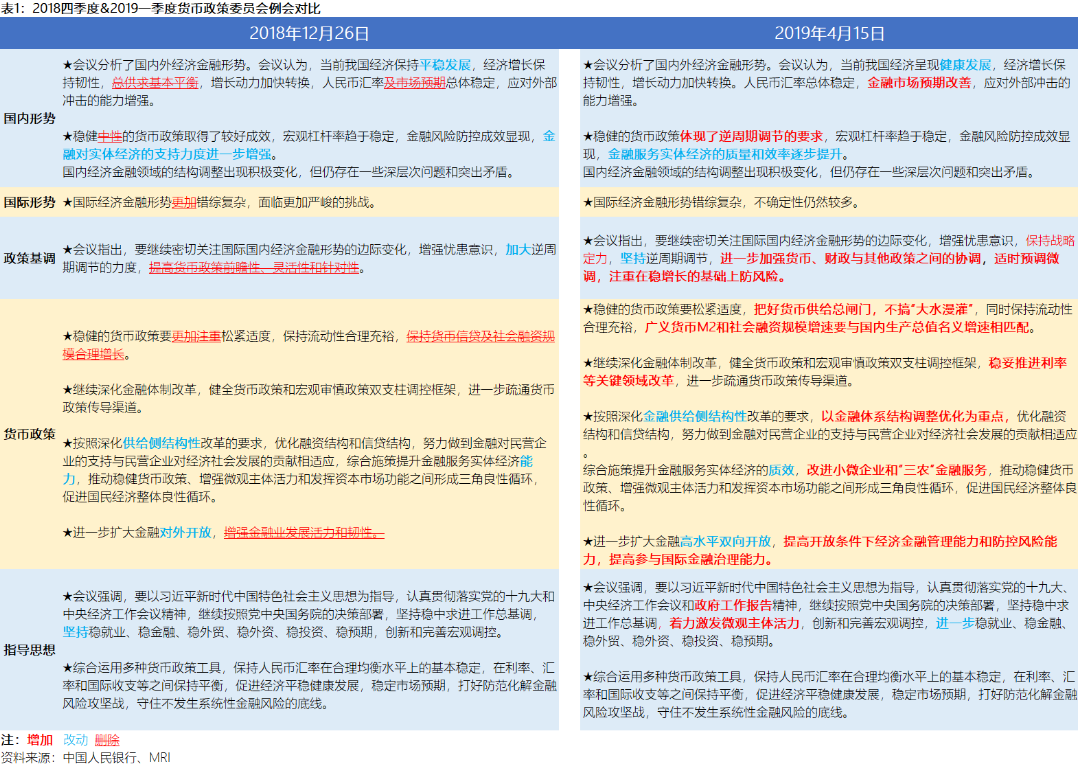This screenshot has height=768, width=1078.
Task: Click the blue word '加大' before 逆周期
Action: [x=518, y=249]
